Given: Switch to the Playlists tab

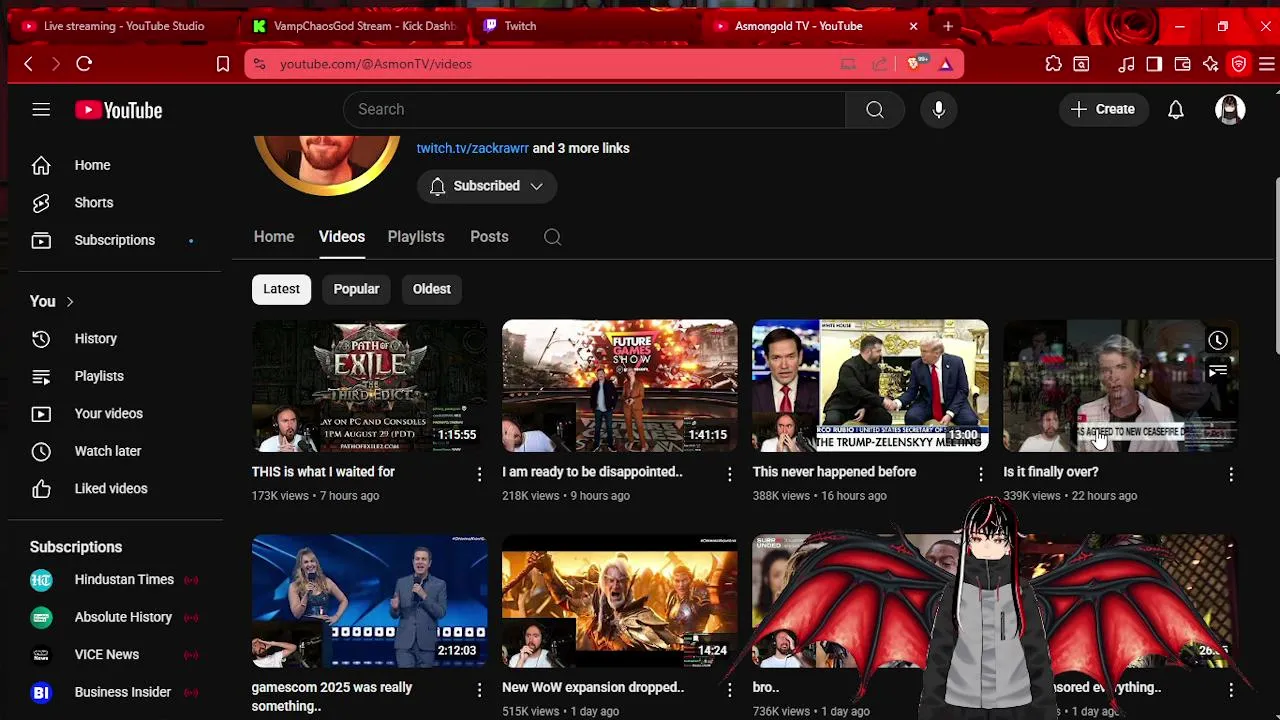Looking at the screenshot, I should 416,237.
